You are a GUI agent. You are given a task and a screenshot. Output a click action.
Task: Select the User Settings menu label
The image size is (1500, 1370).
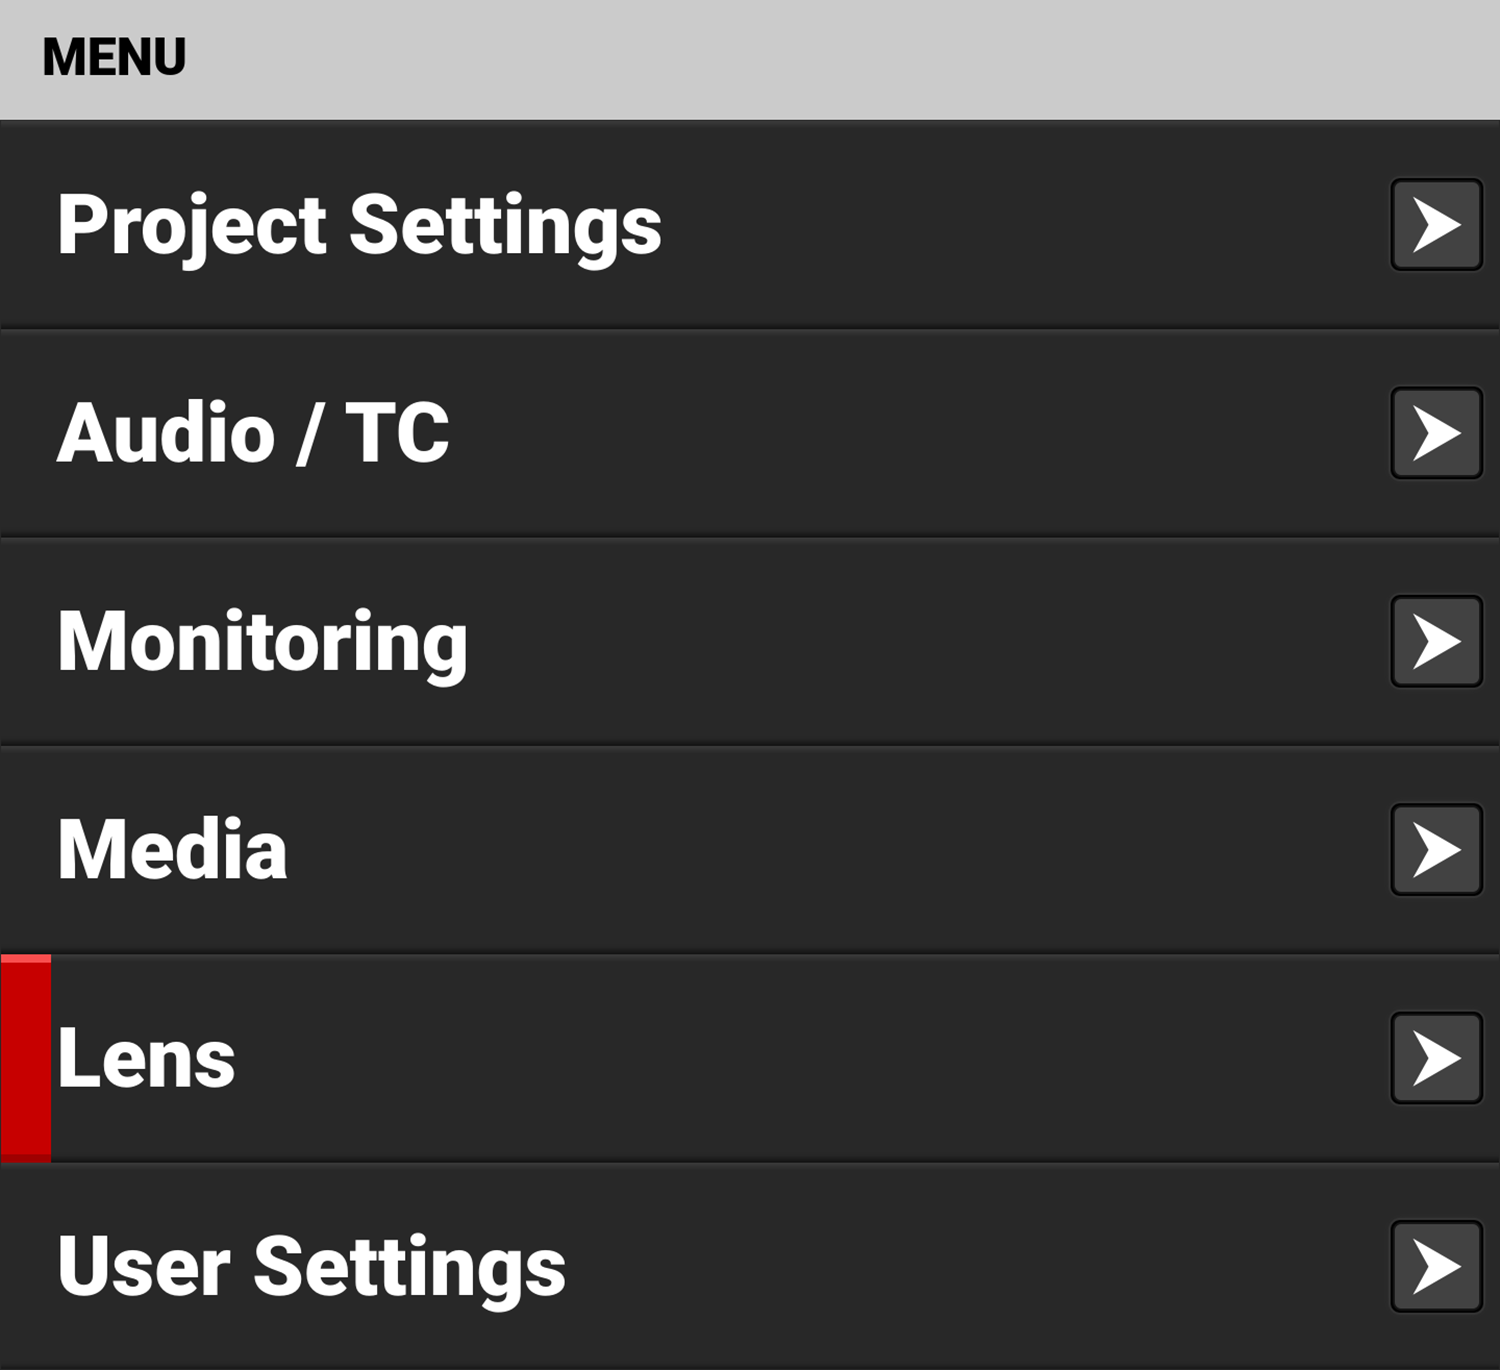pos(311,1267)
